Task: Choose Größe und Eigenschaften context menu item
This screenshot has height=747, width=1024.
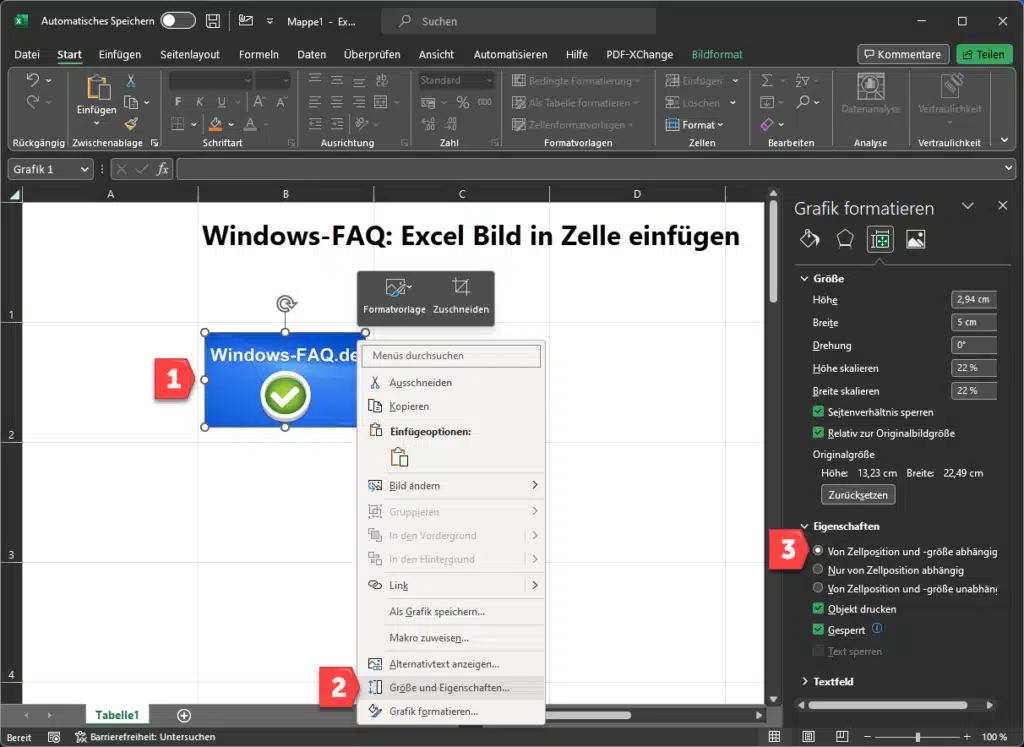Action: coord(452,687)
